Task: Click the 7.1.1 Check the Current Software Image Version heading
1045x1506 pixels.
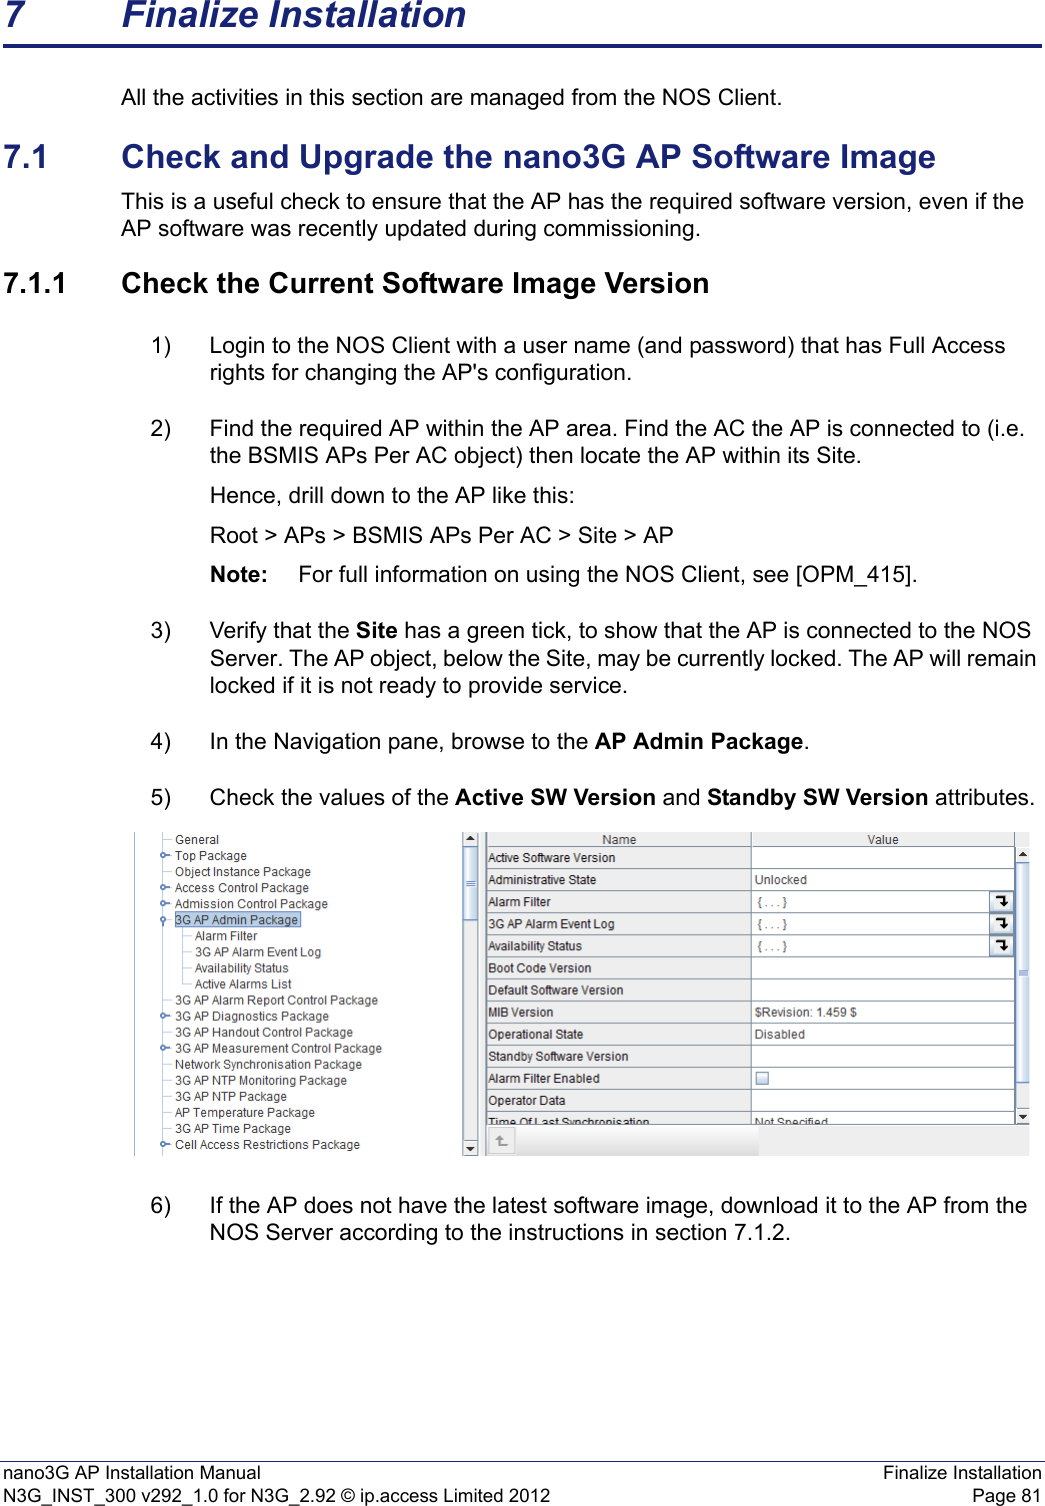Action: [x=356, y=284]
